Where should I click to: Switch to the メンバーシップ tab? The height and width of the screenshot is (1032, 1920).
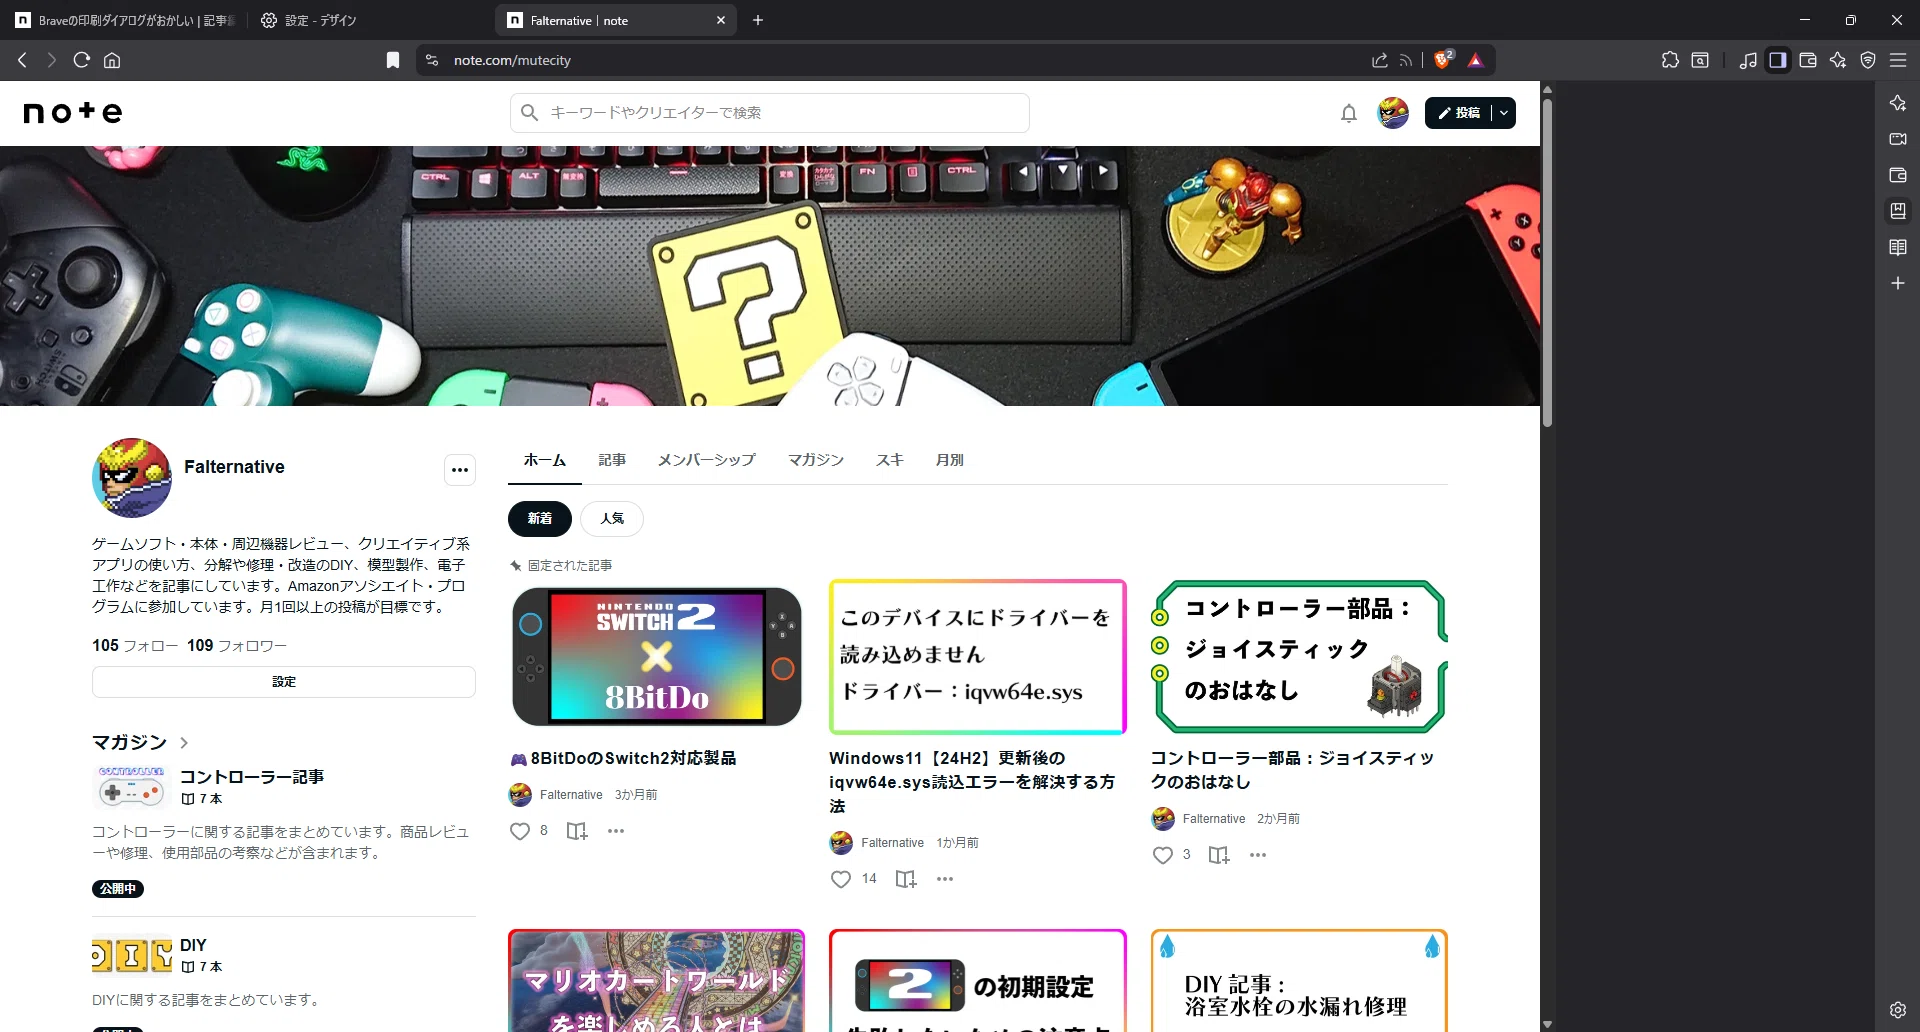coord(706,460)
